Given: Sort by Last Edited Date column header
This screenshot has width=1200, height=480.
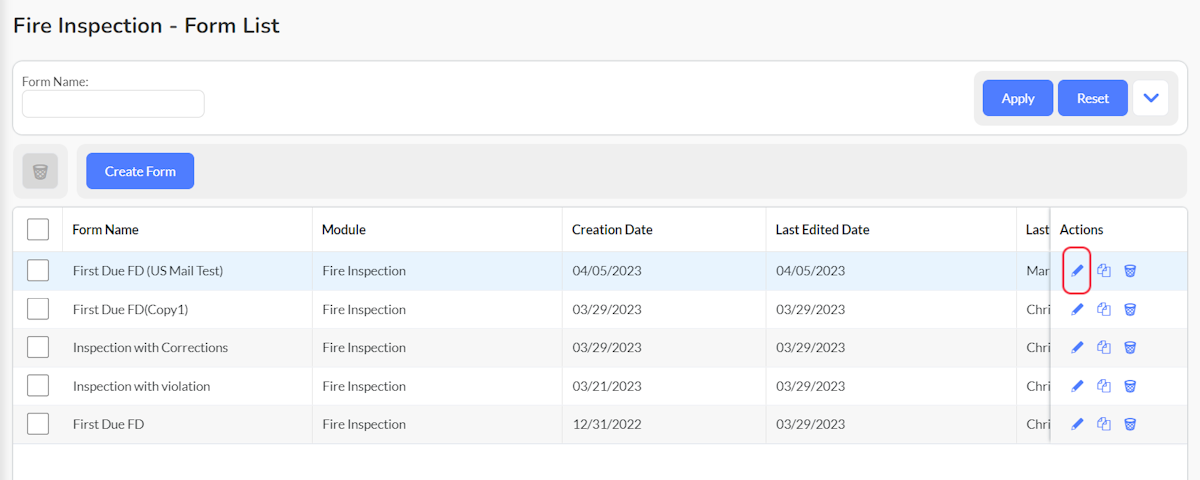Looking at the screenshot, I should tap(822, 230).
